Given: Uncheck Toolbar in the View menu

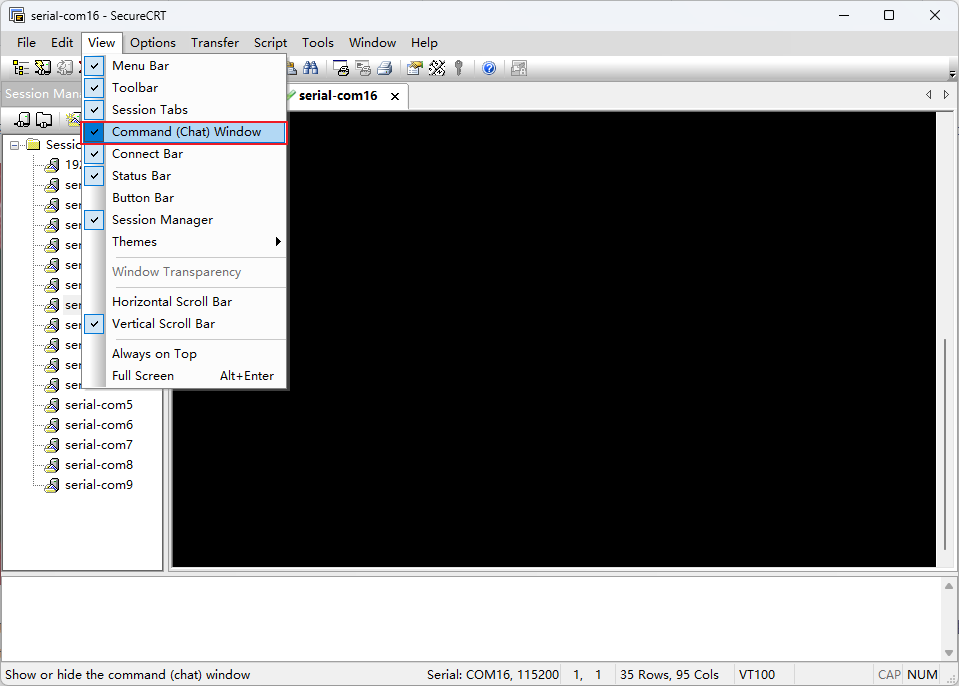Looking at the screenshot, I should (185, 87).
